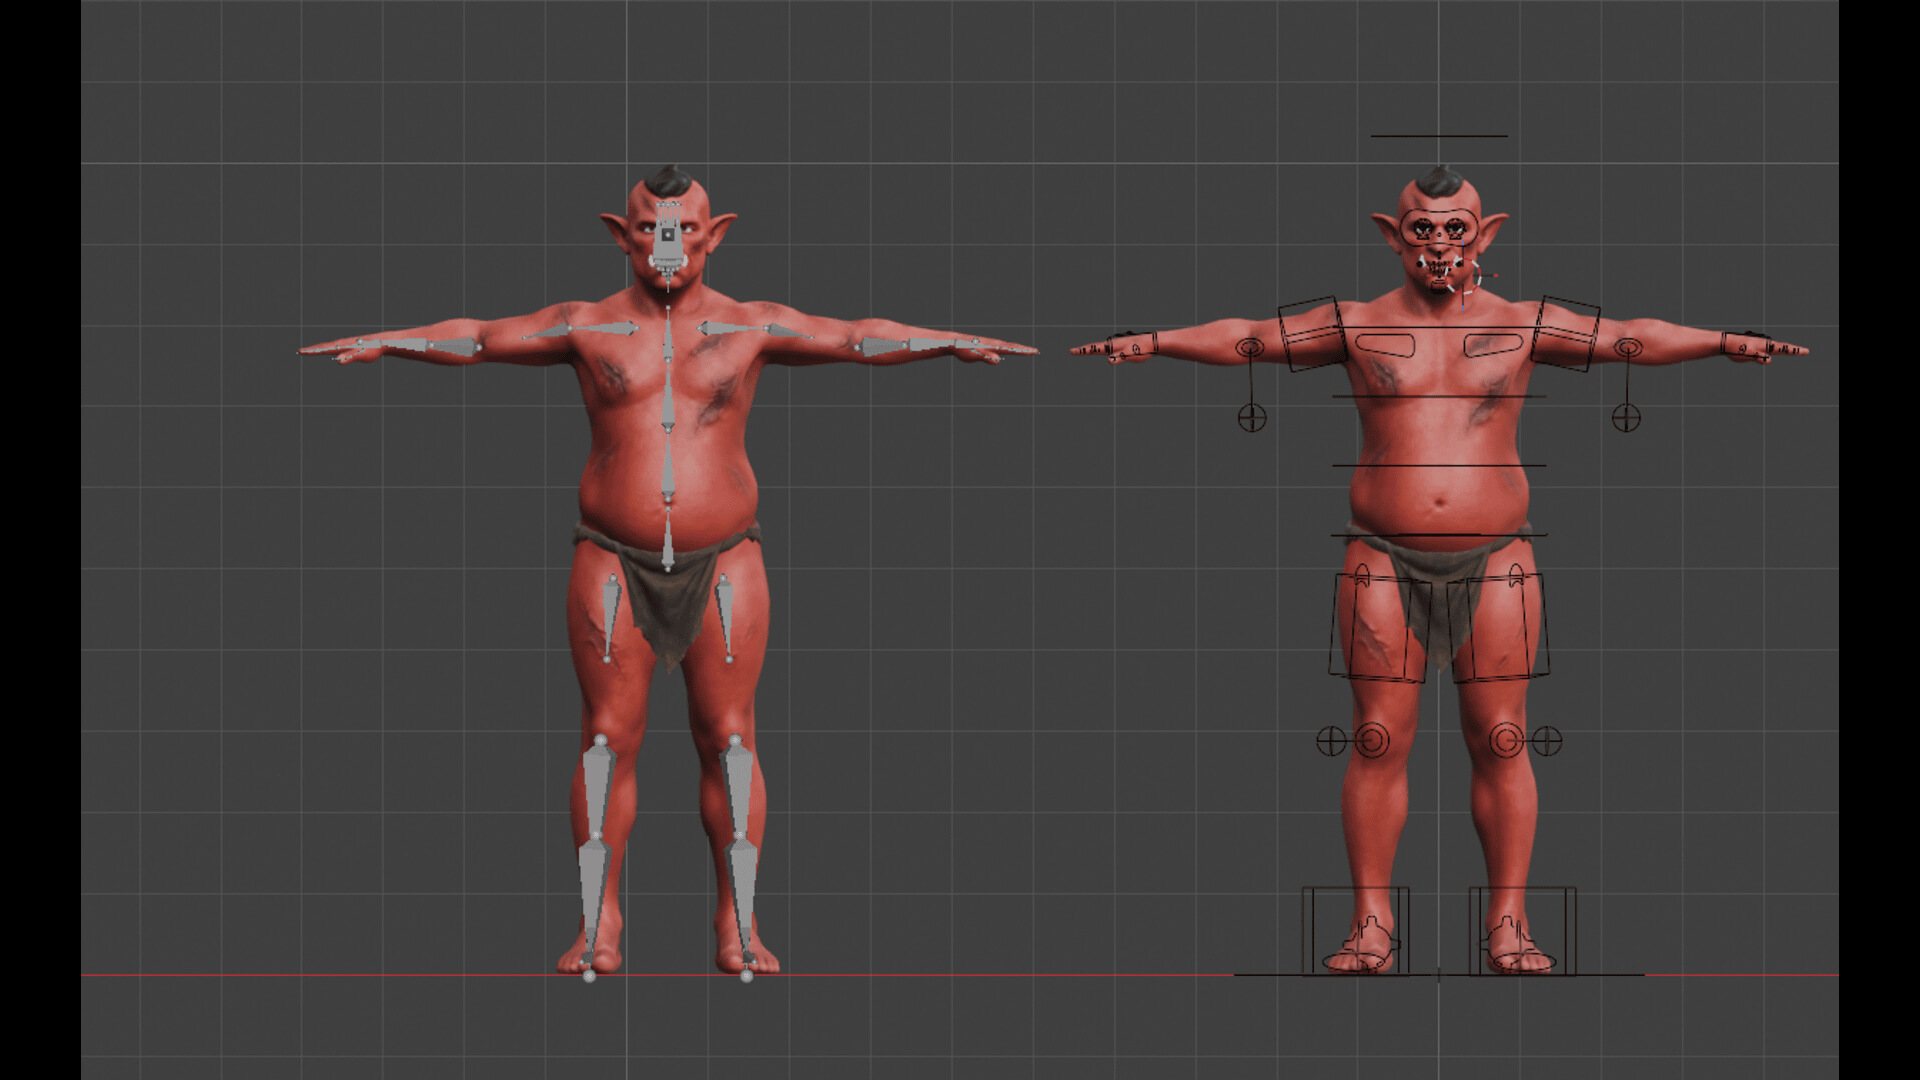Select hand control on control-rig's screen-right hand
Viewport: 1920px width, 1080px height.
point(1747,346)
